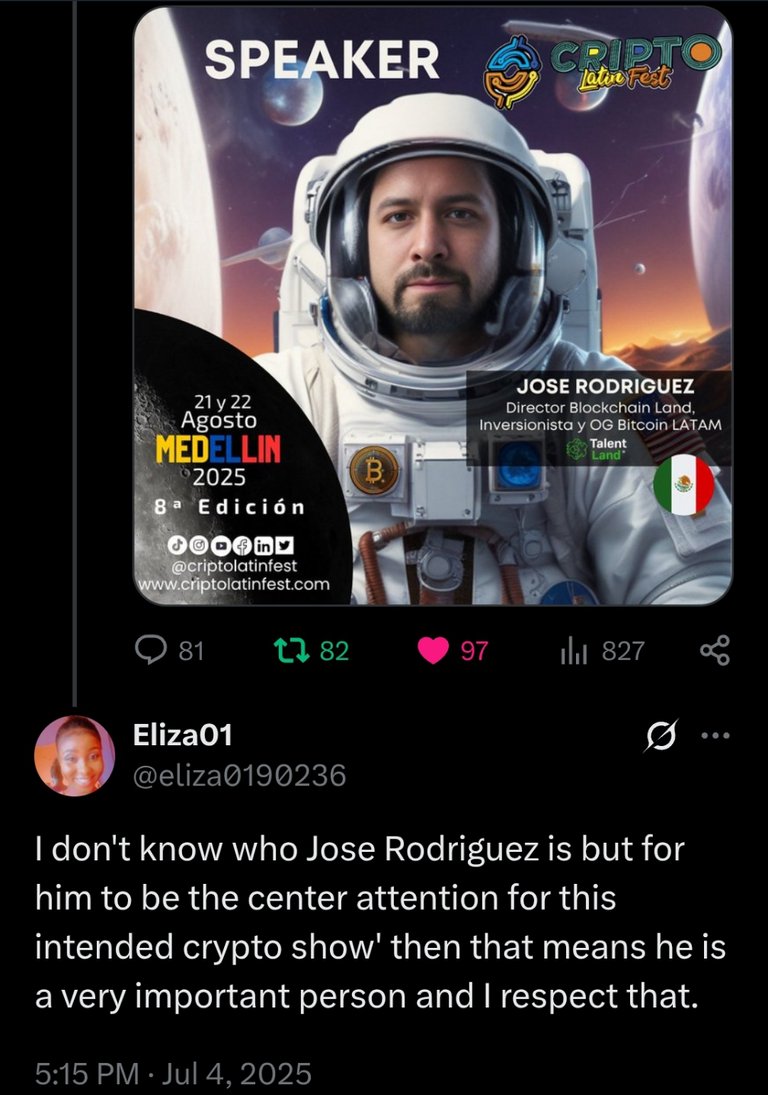Tap the share icon on post
This screenshot has width=768, height=1095.
point(714,650)
